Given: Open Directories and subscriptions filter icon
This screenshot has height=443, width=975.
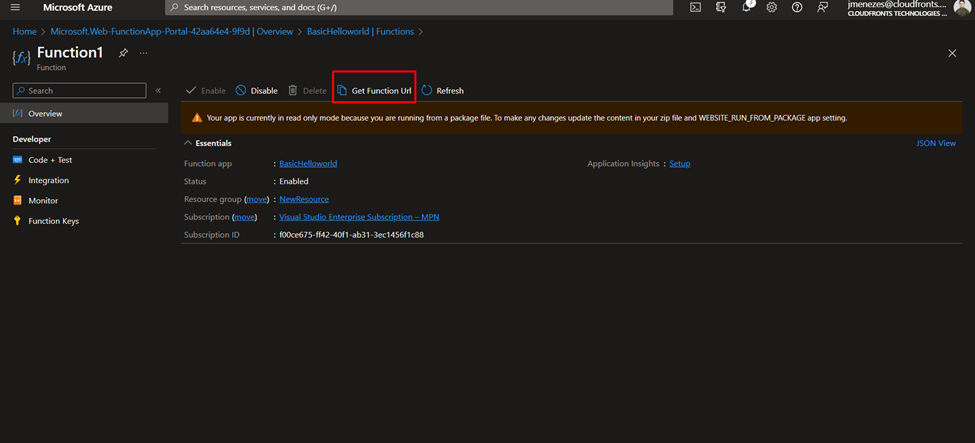Looking at the screenshot, I should point(721,7).
